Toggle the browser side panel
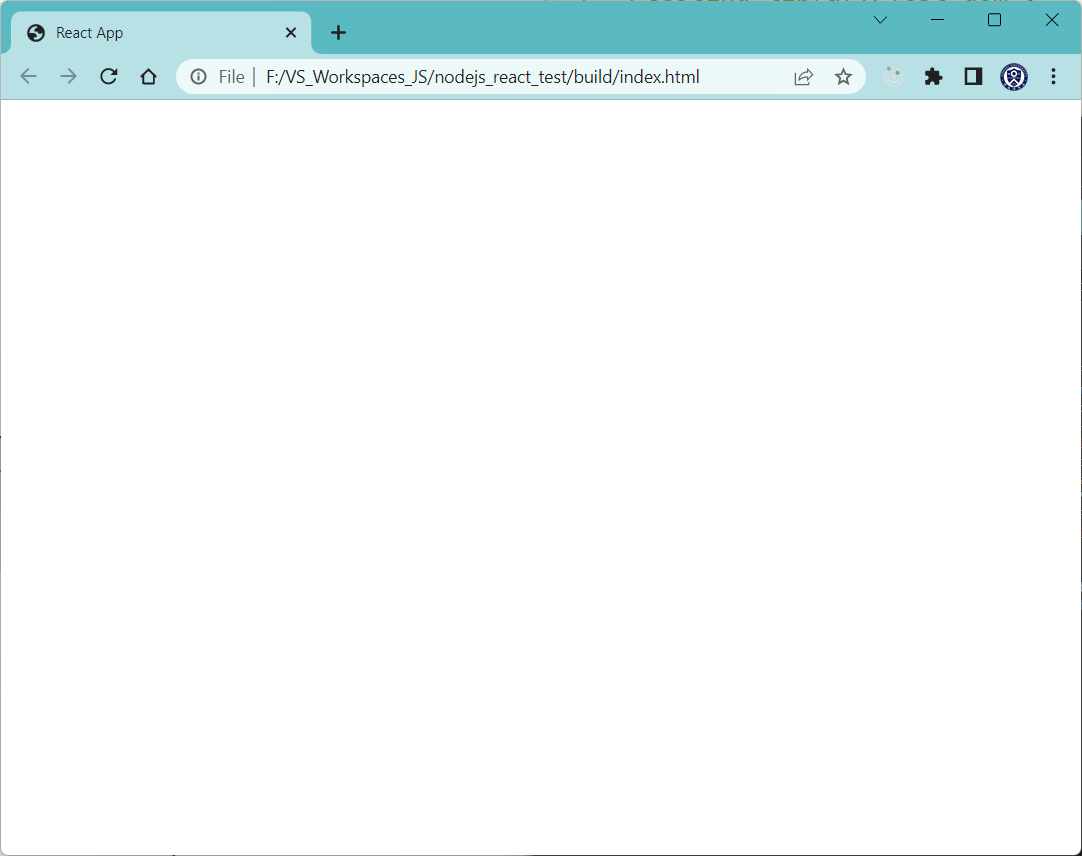 click(973, 77)
